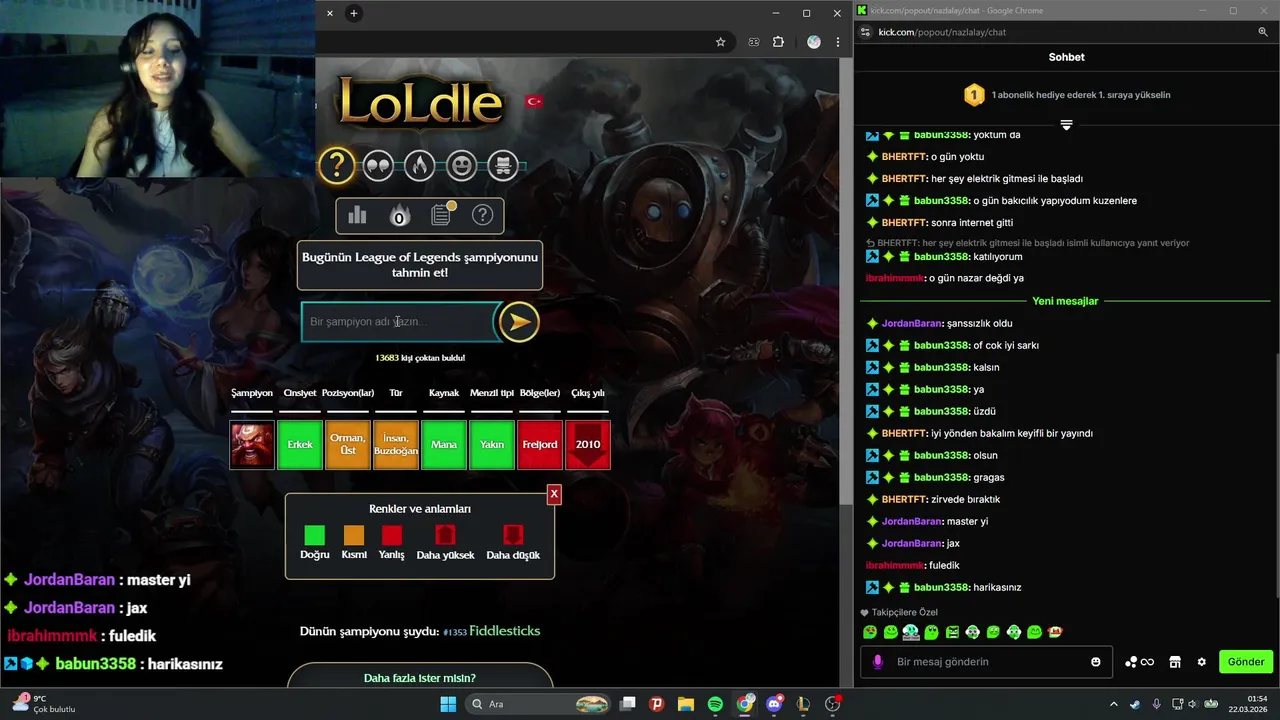The image size is (1280, 720).
Task: Open OBS Studio from the taskbar
Action: click(x=832, y=704)
